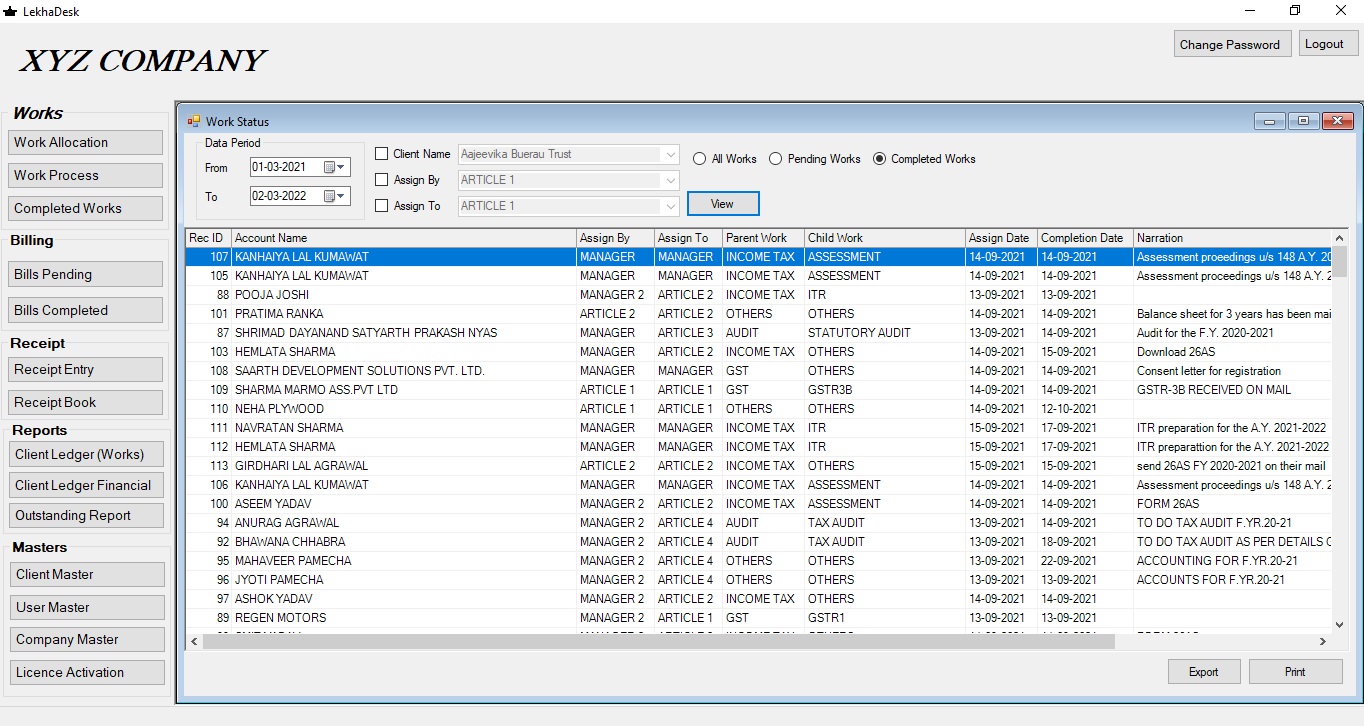Image resolution: width=1364 pixels, height=726 pixels.
Task: Open Work Allocation from the sidebar
Action: click(x=85, y=143)
